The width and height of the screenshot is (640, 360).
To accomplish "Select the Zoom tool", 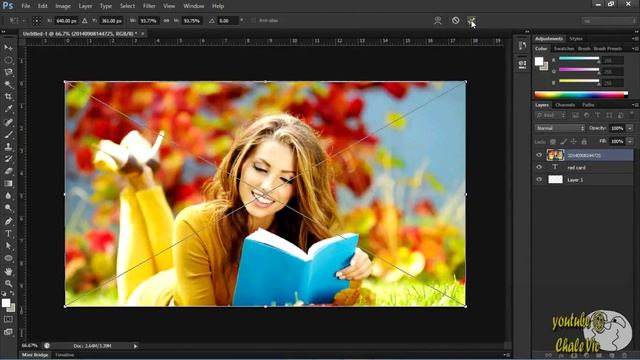I will (8, 284).
